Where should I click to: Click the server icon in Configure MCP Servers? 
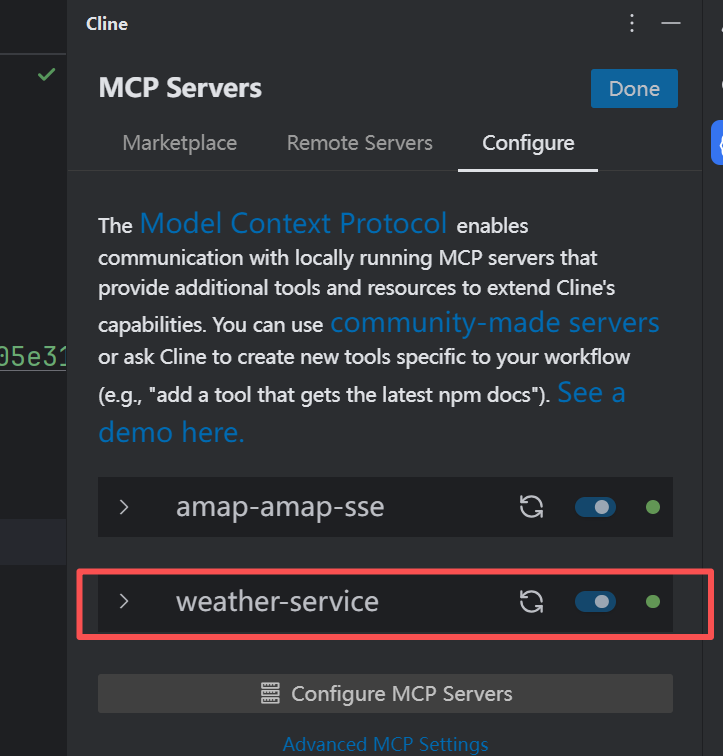(270, 693)
